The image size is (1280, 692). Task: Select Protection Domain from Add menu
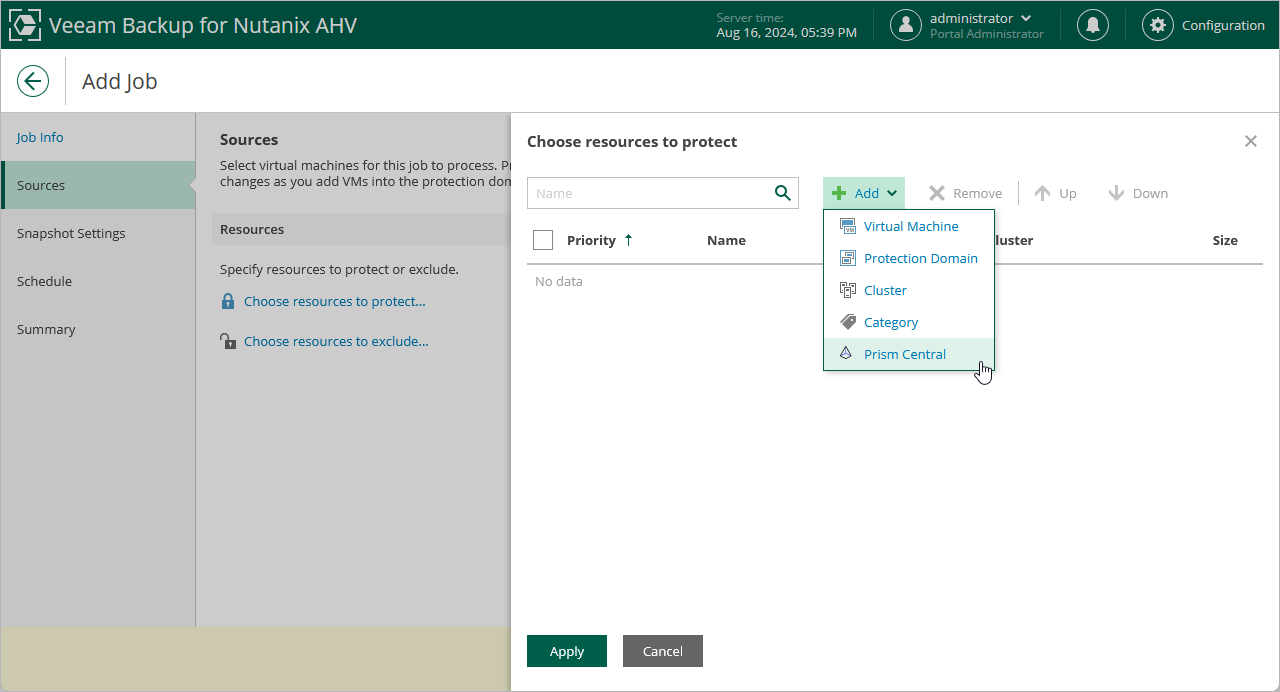pos(909,258)
